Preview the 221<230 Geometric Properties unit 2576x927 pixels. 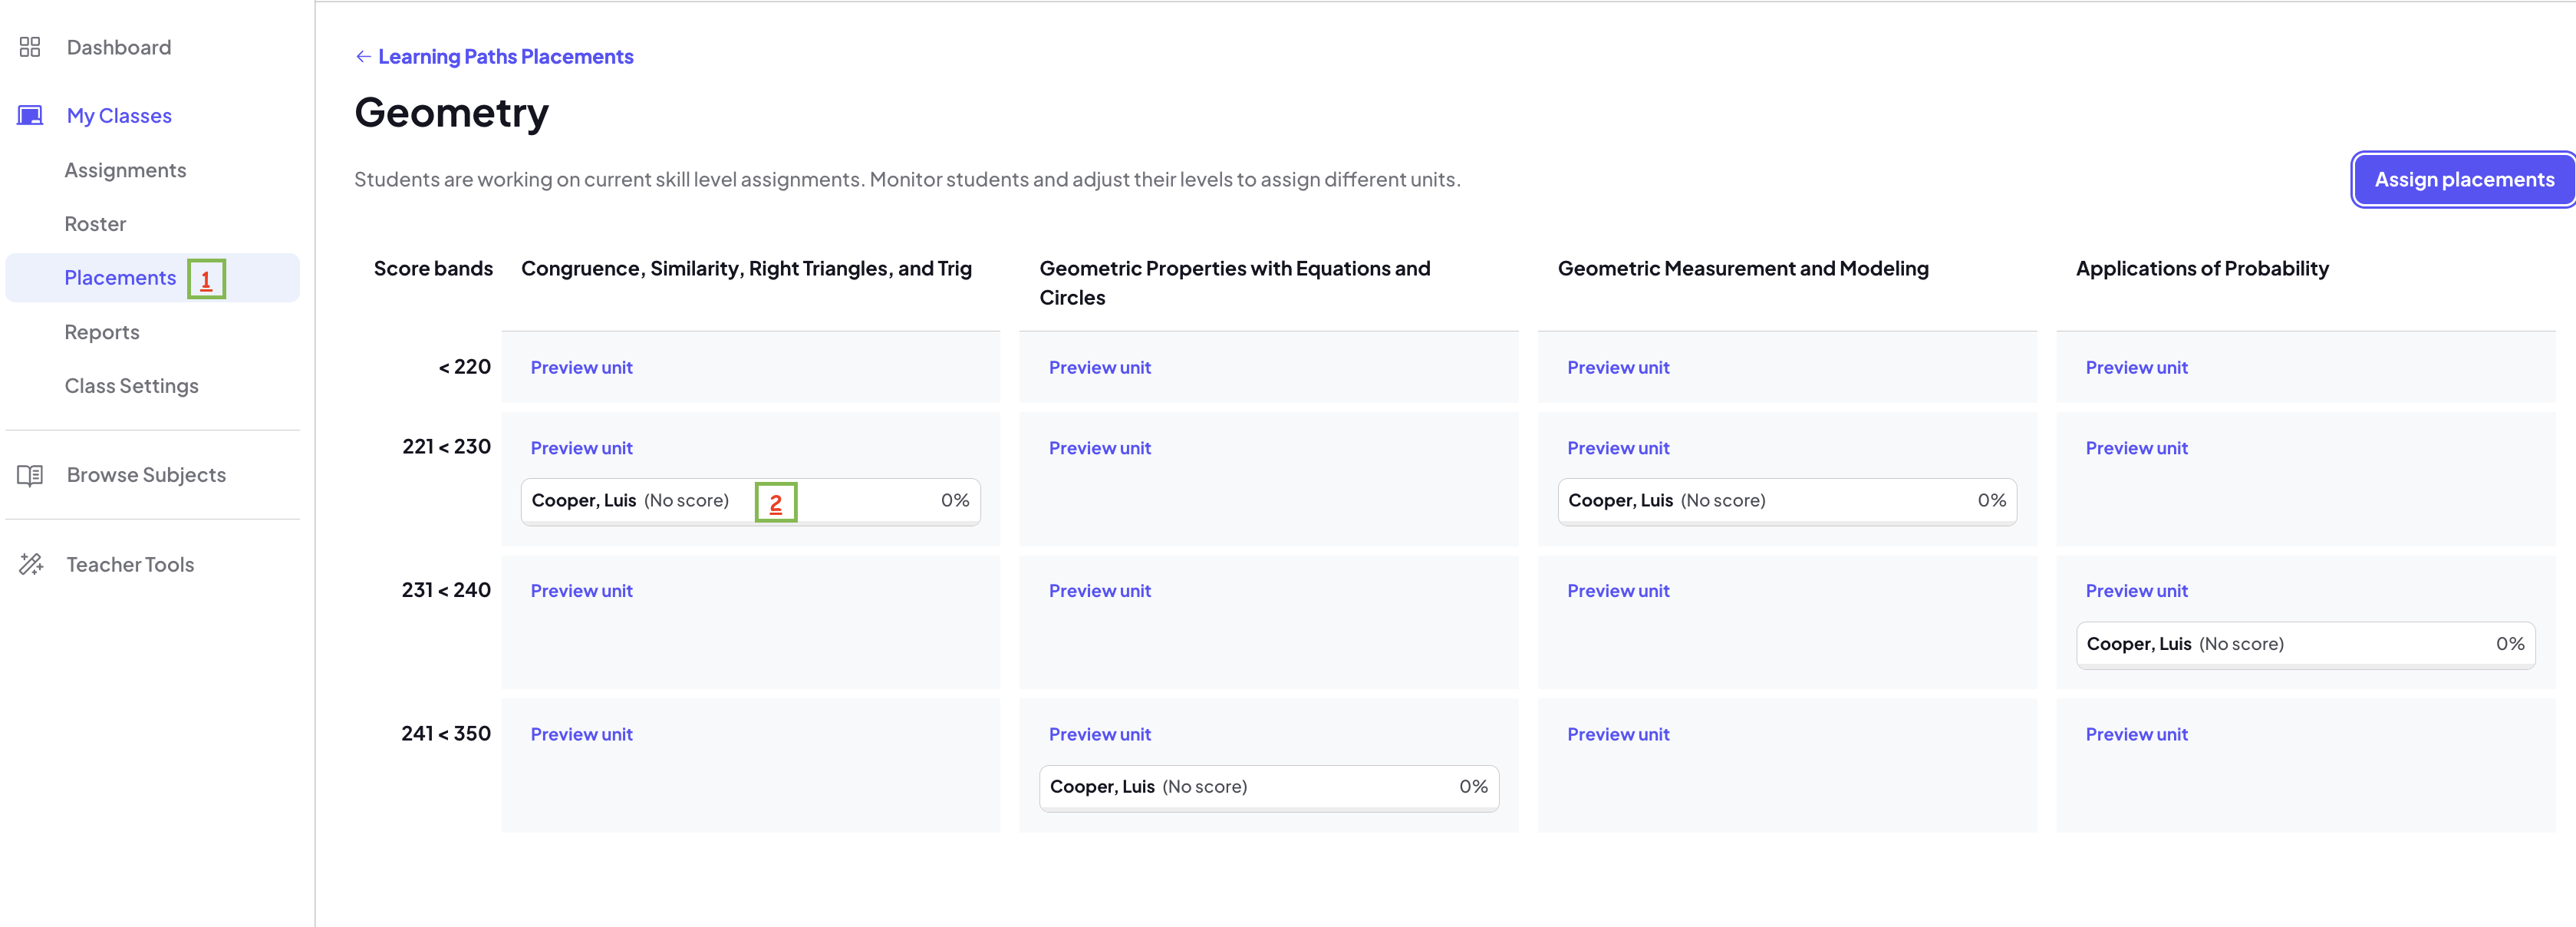tap(1099, 449)
